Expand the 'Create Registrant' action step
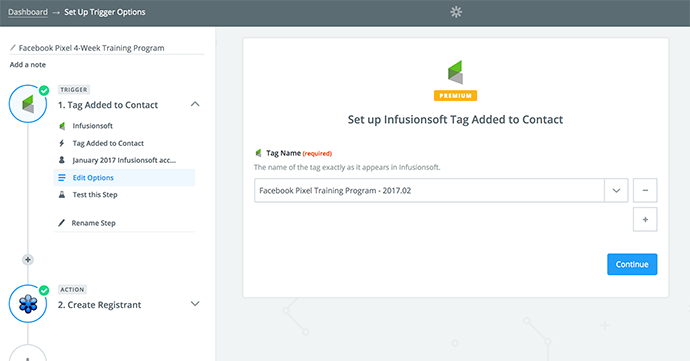 coord(195,304)
